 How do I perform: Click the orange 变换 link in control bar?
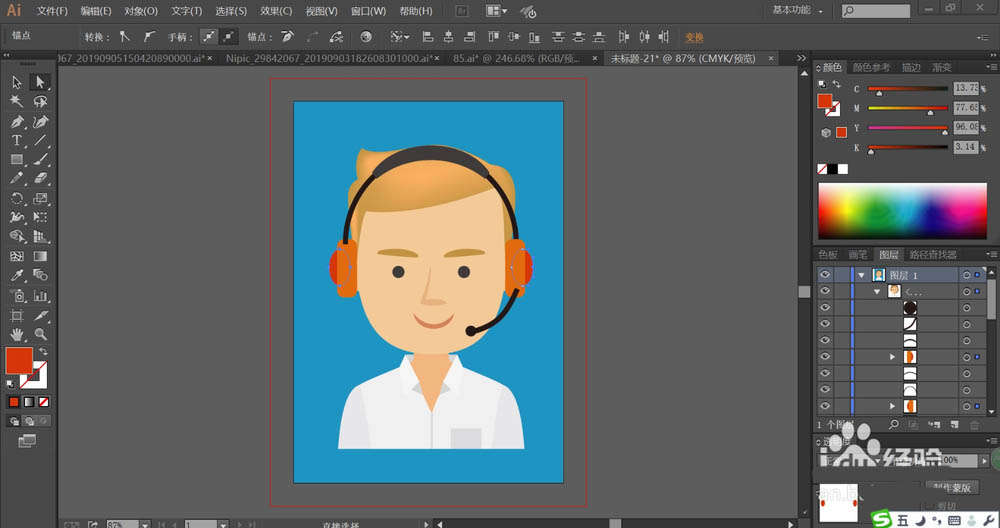(694, 37)
